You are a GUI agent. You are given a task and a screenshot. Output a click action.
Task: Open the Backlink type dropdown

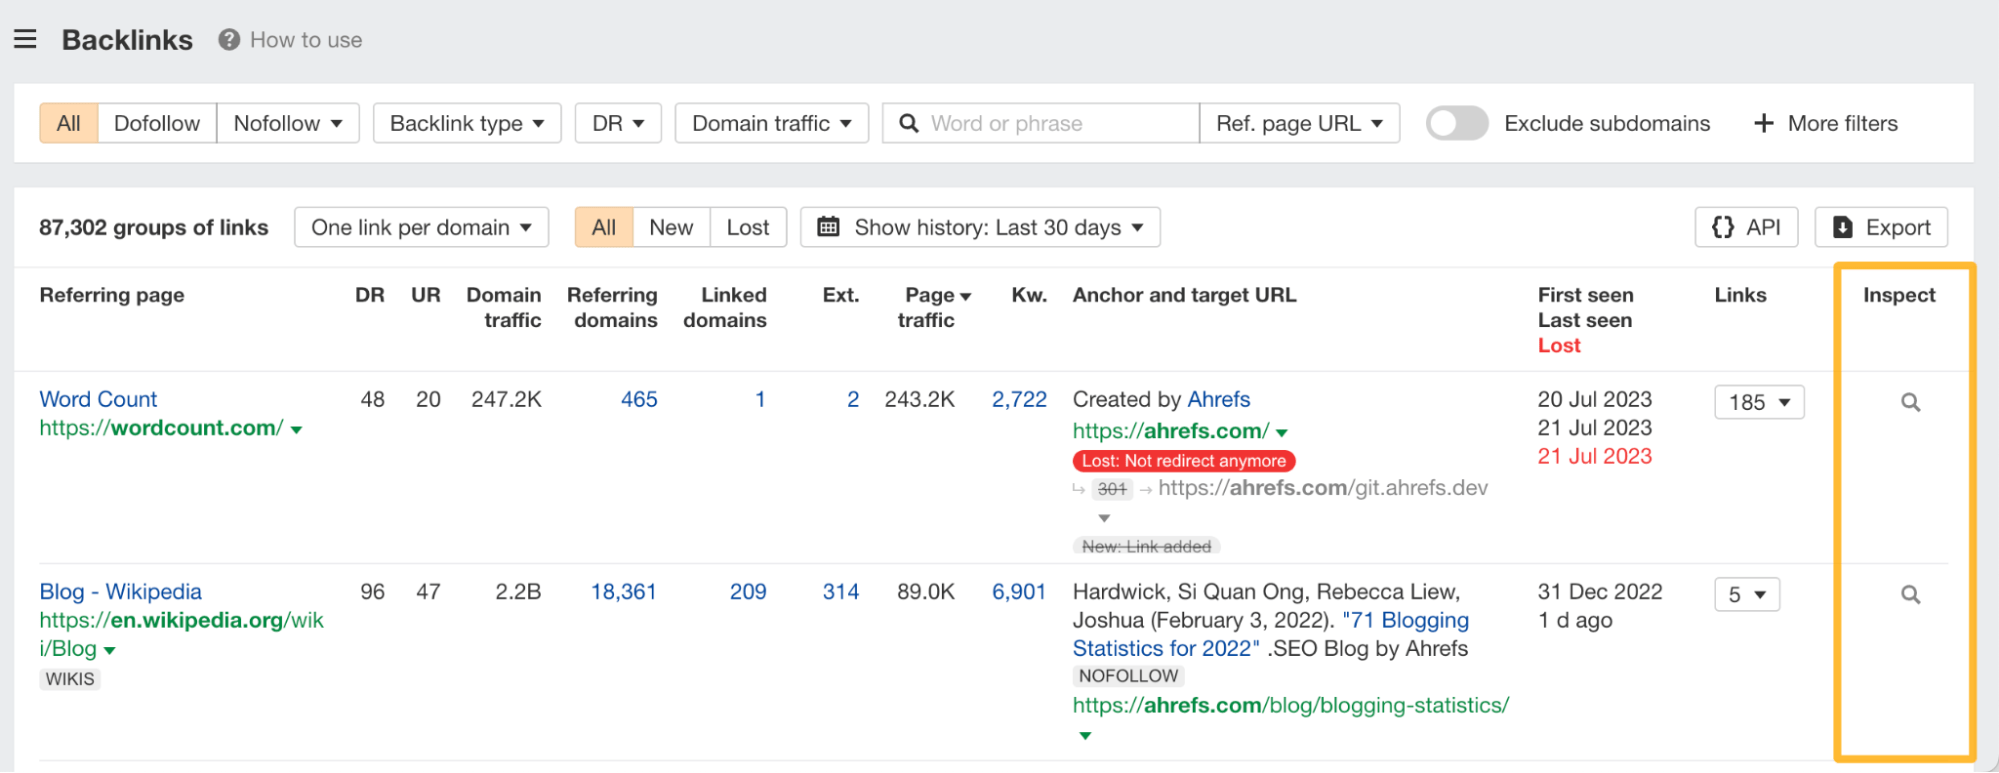(x=467, y=123)
